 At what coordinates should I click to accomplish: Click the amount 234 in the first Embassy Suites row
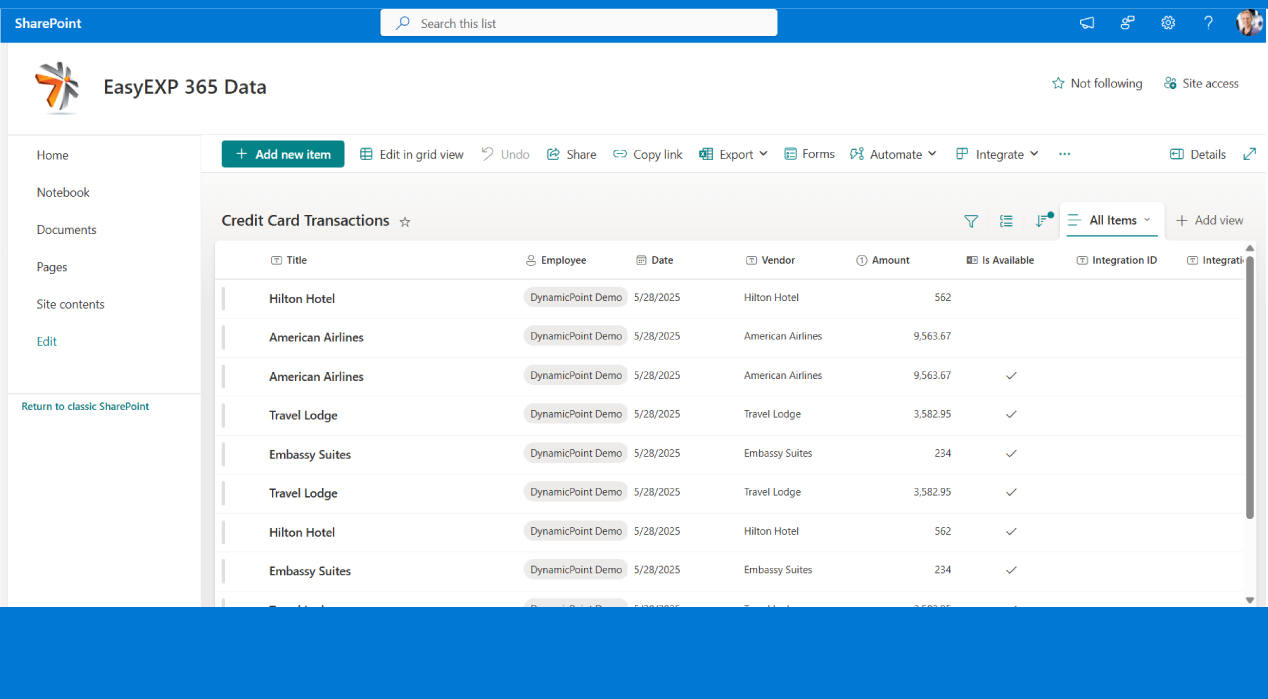[x=942, y=453]
